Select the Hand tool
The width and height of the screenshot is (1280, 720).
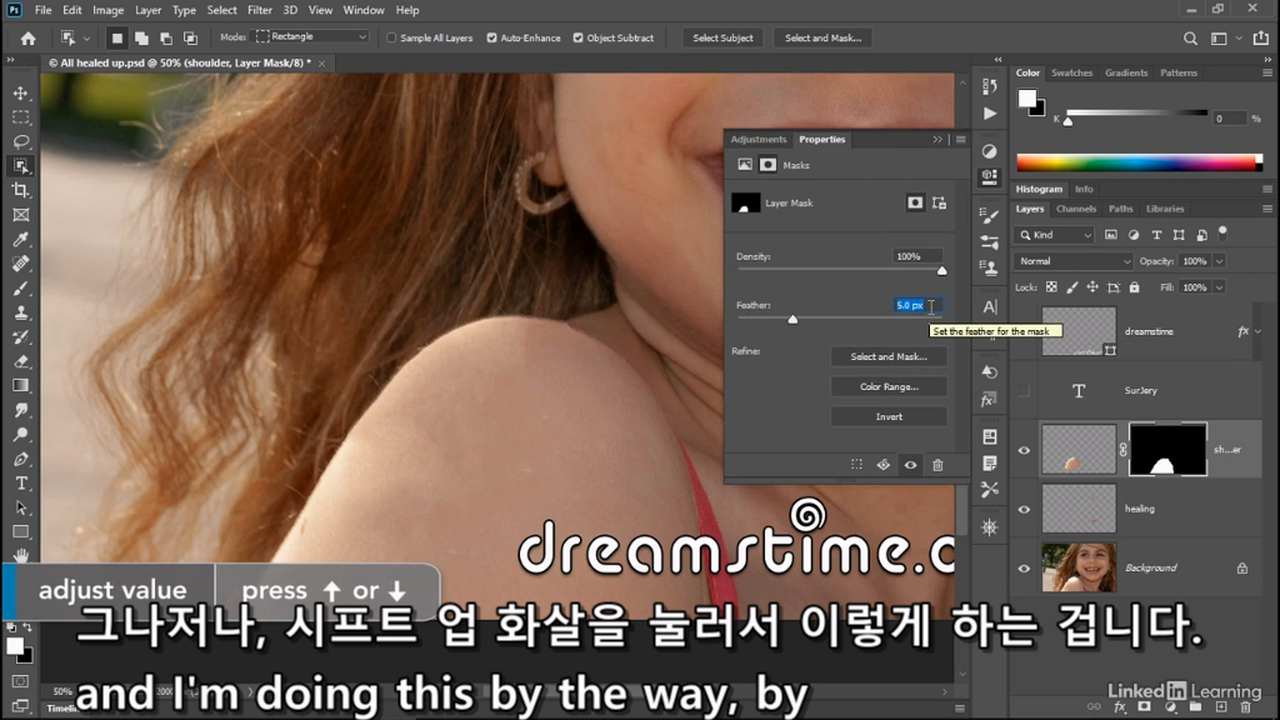point(21,556)
